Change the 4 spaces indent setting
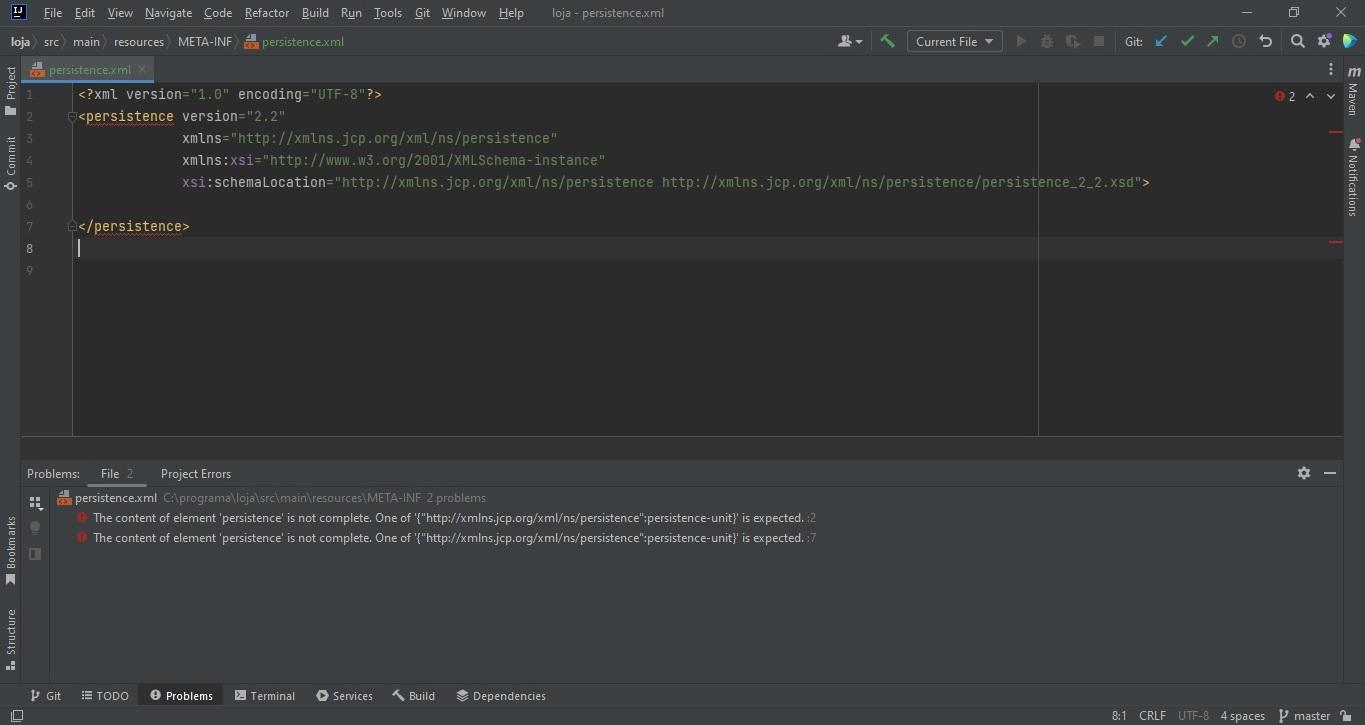Image resolution: width=1365 pixels, height=725 pixels. pos(1243,716)
